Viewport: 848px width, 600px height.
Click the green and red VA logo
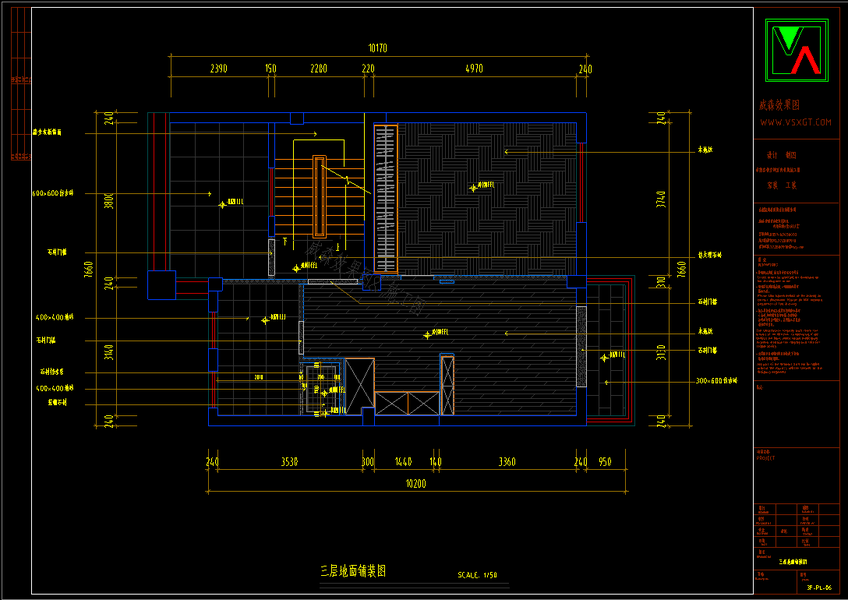(797, 50)
